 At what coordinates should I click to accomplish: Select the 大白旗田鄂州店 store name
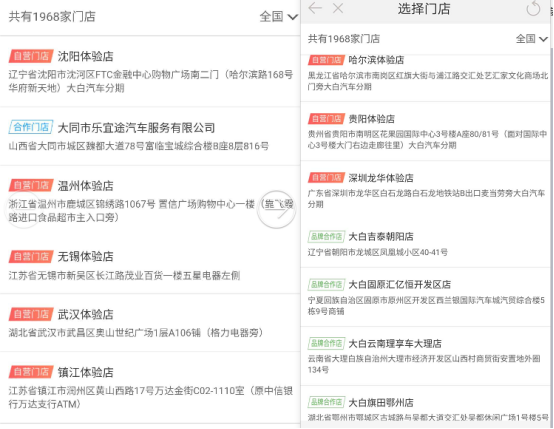pyautogui.click(x=381, y=402)
